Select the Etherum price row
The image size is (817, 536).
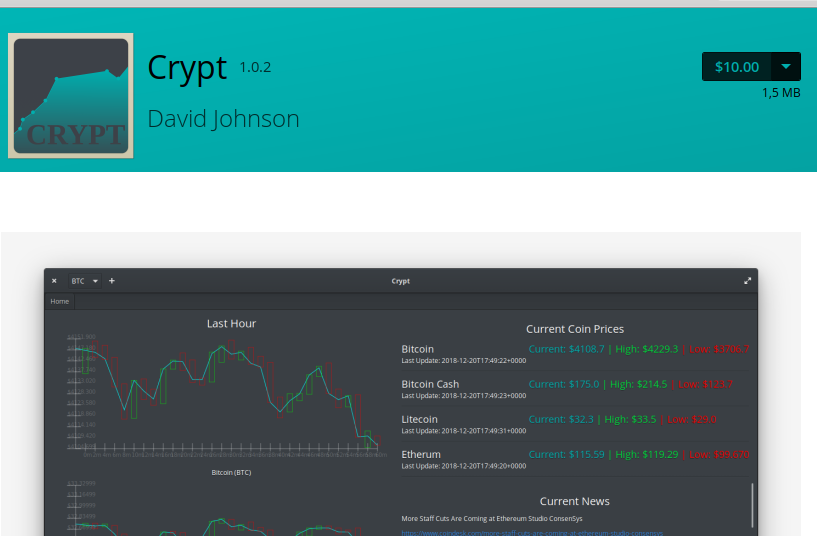[575, 458]
